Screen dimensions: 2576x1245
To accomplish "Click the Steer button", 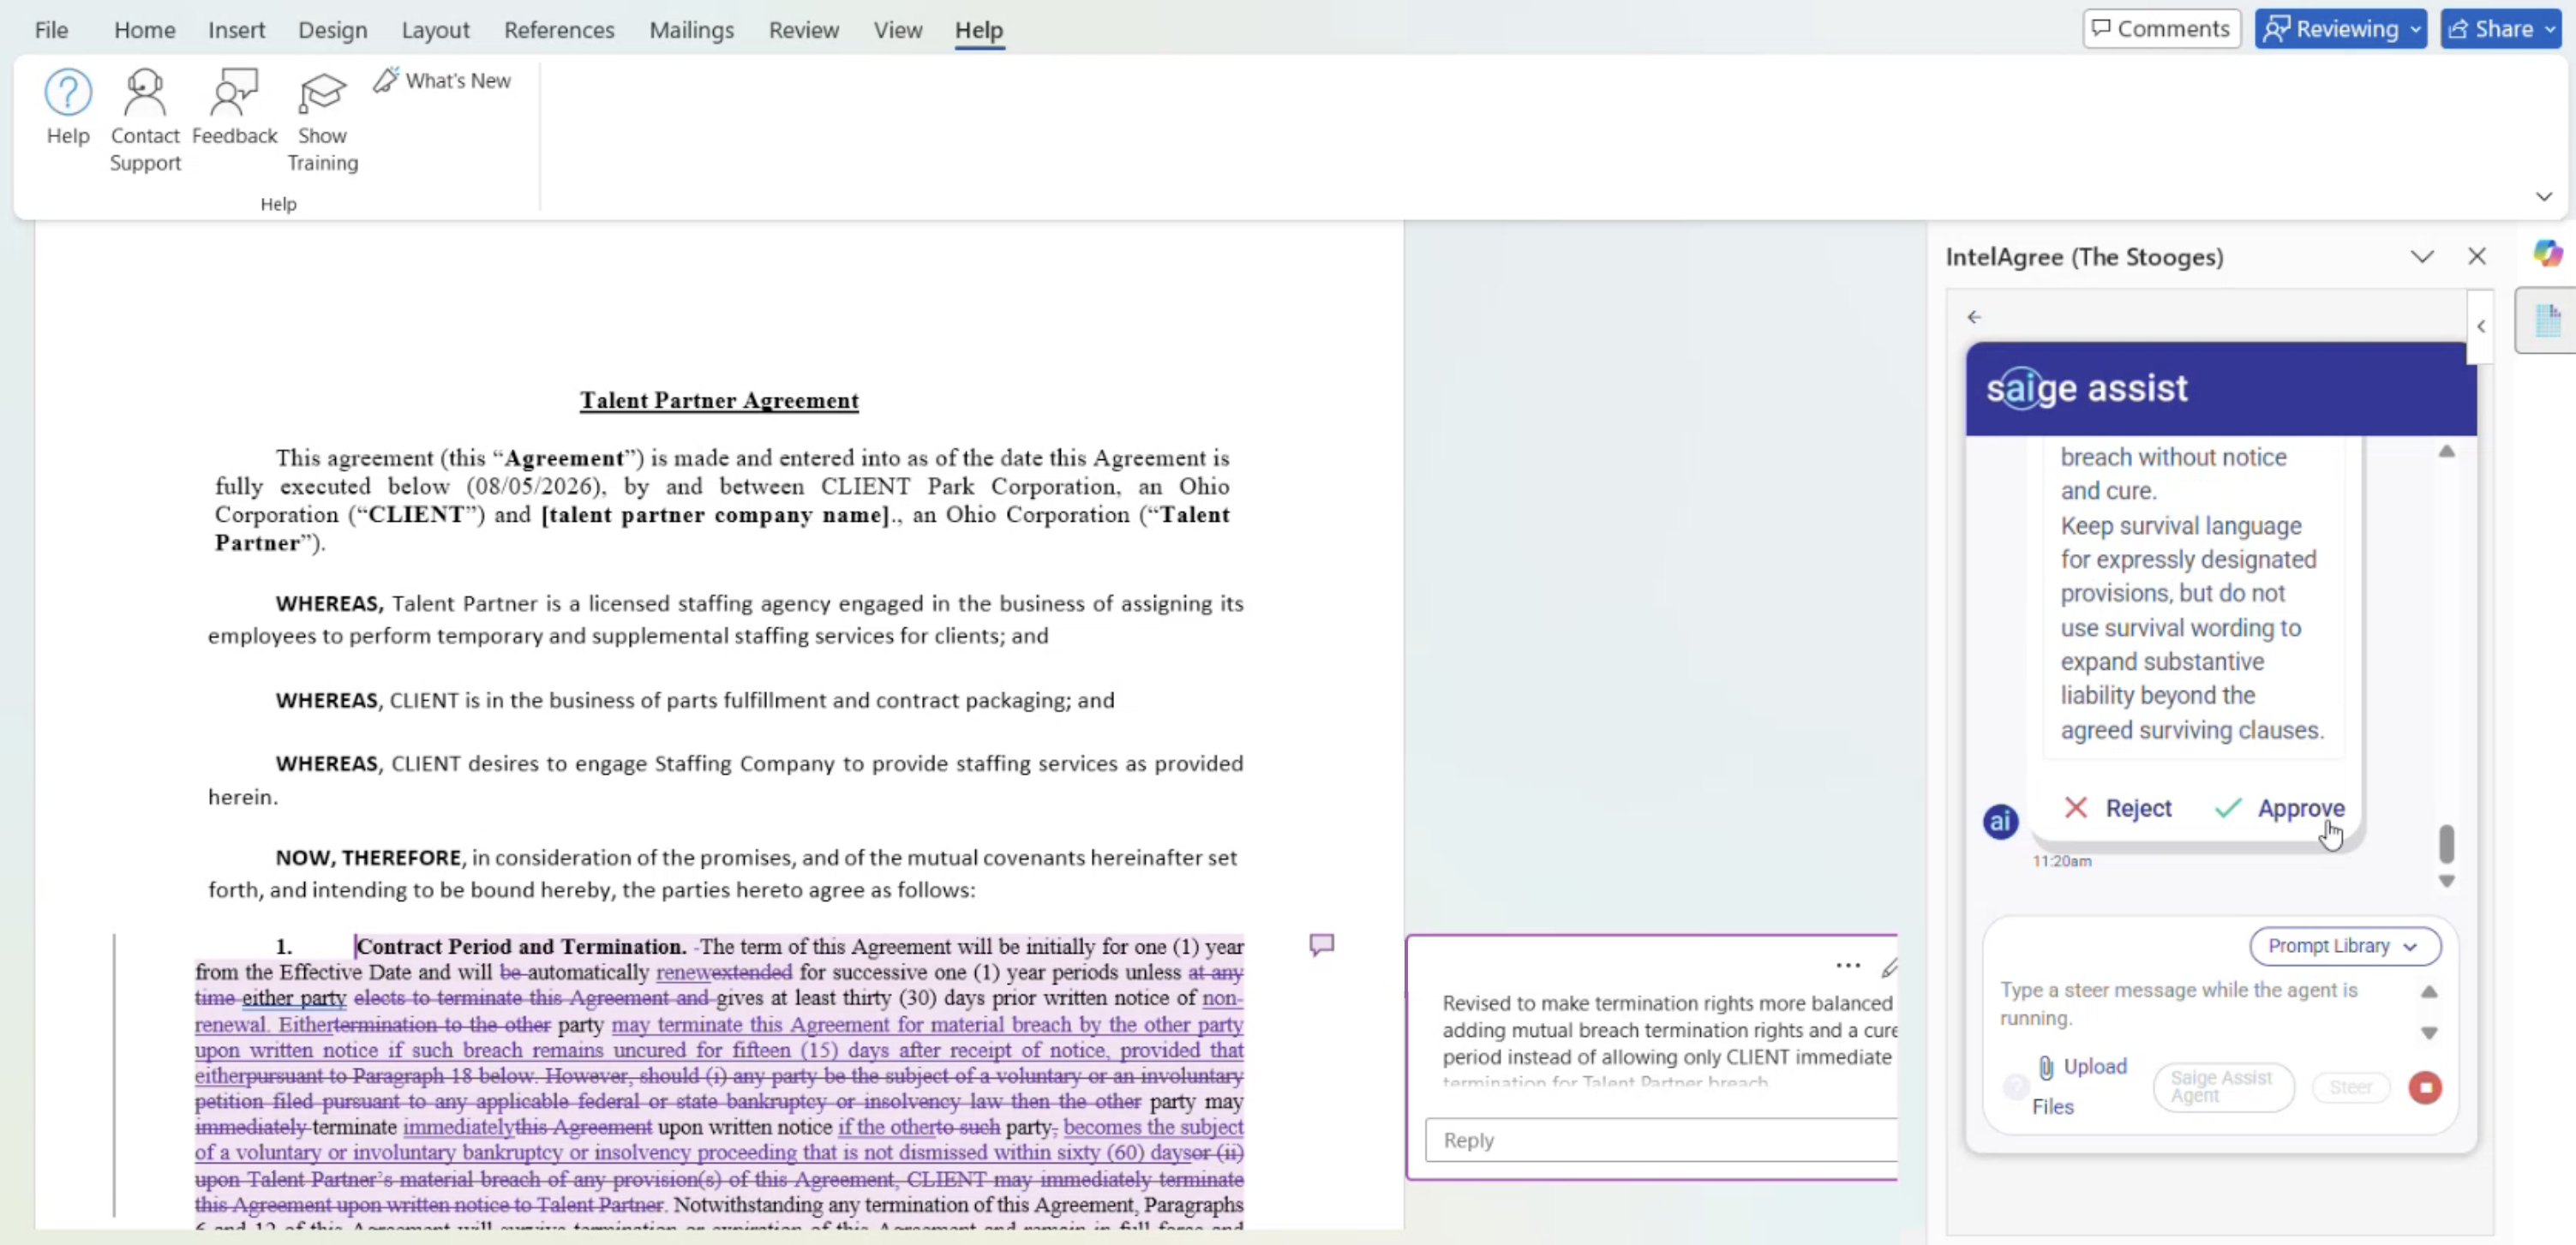I will [x=2349, y=1087].
